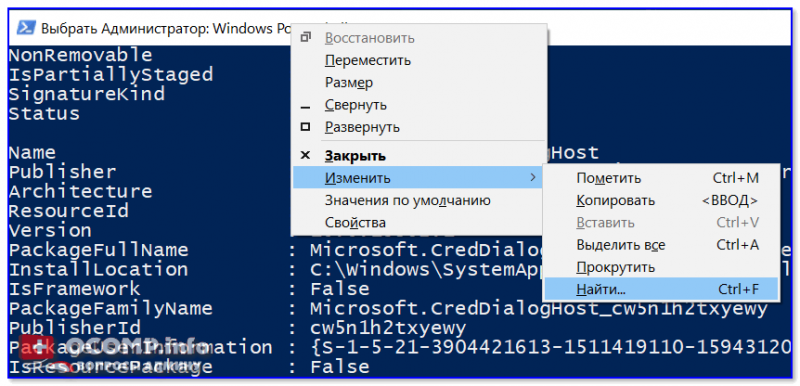Click the Architecture property label
Image resolution: width=800 pixels, height=386 pixels.
pos(81,191)
